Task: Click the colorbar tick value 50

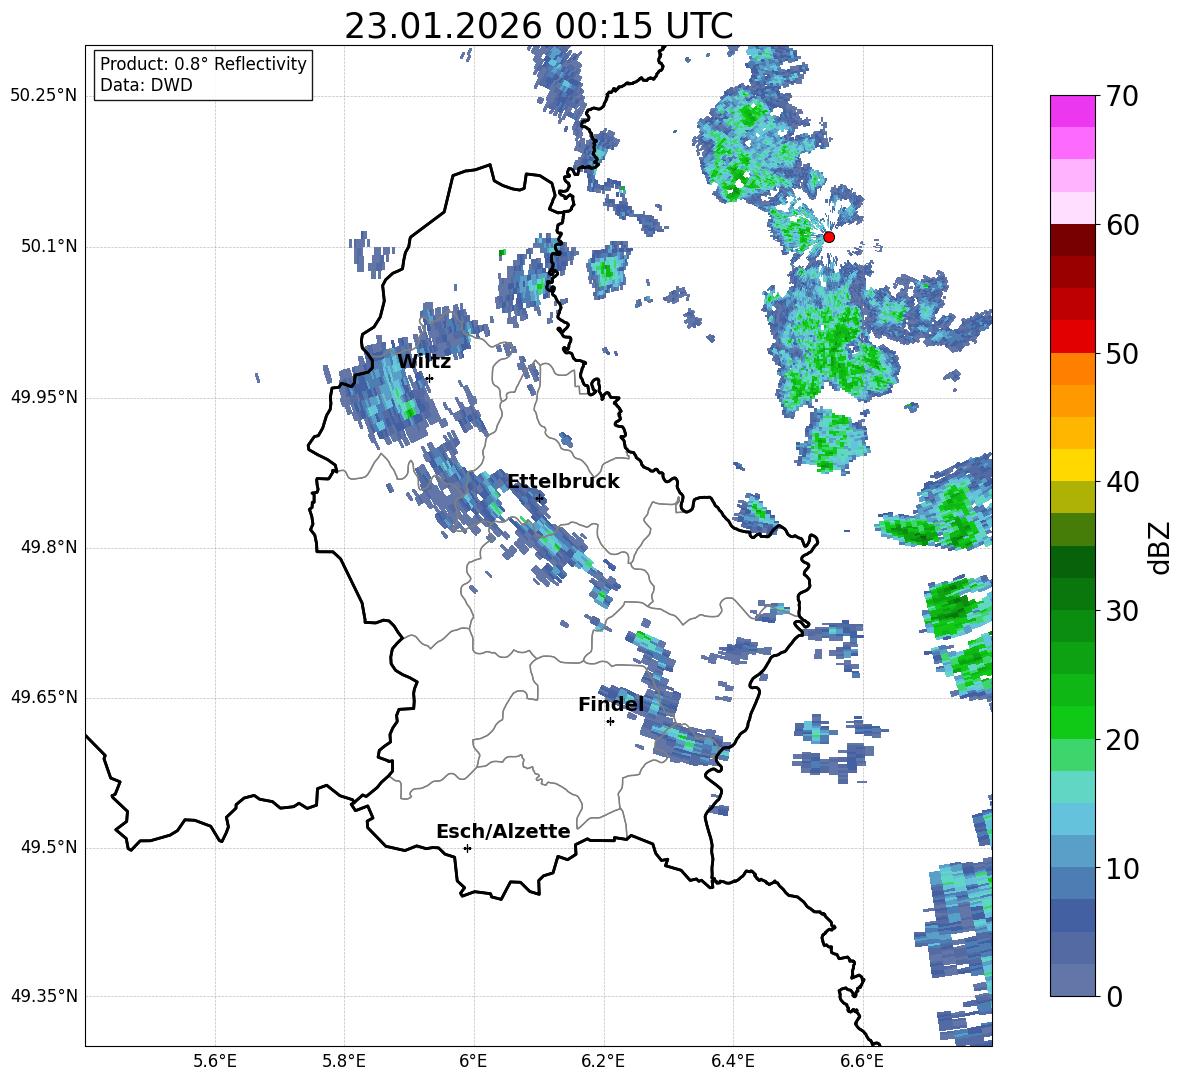Action: 1122,353
